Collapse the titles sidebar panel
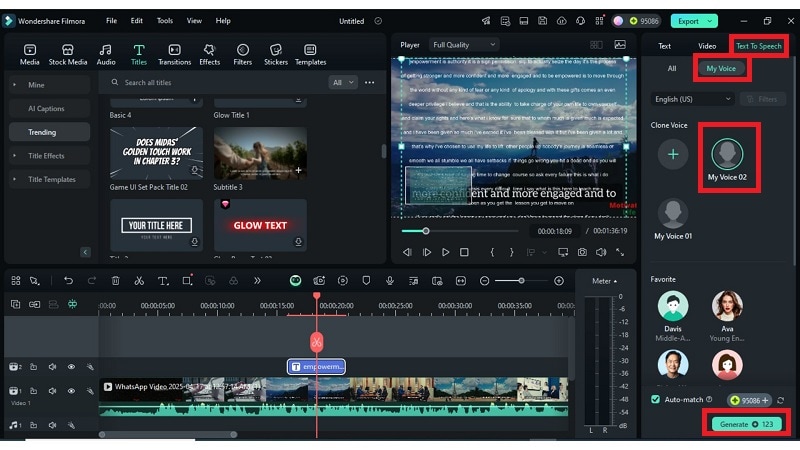 pos(85,252)
